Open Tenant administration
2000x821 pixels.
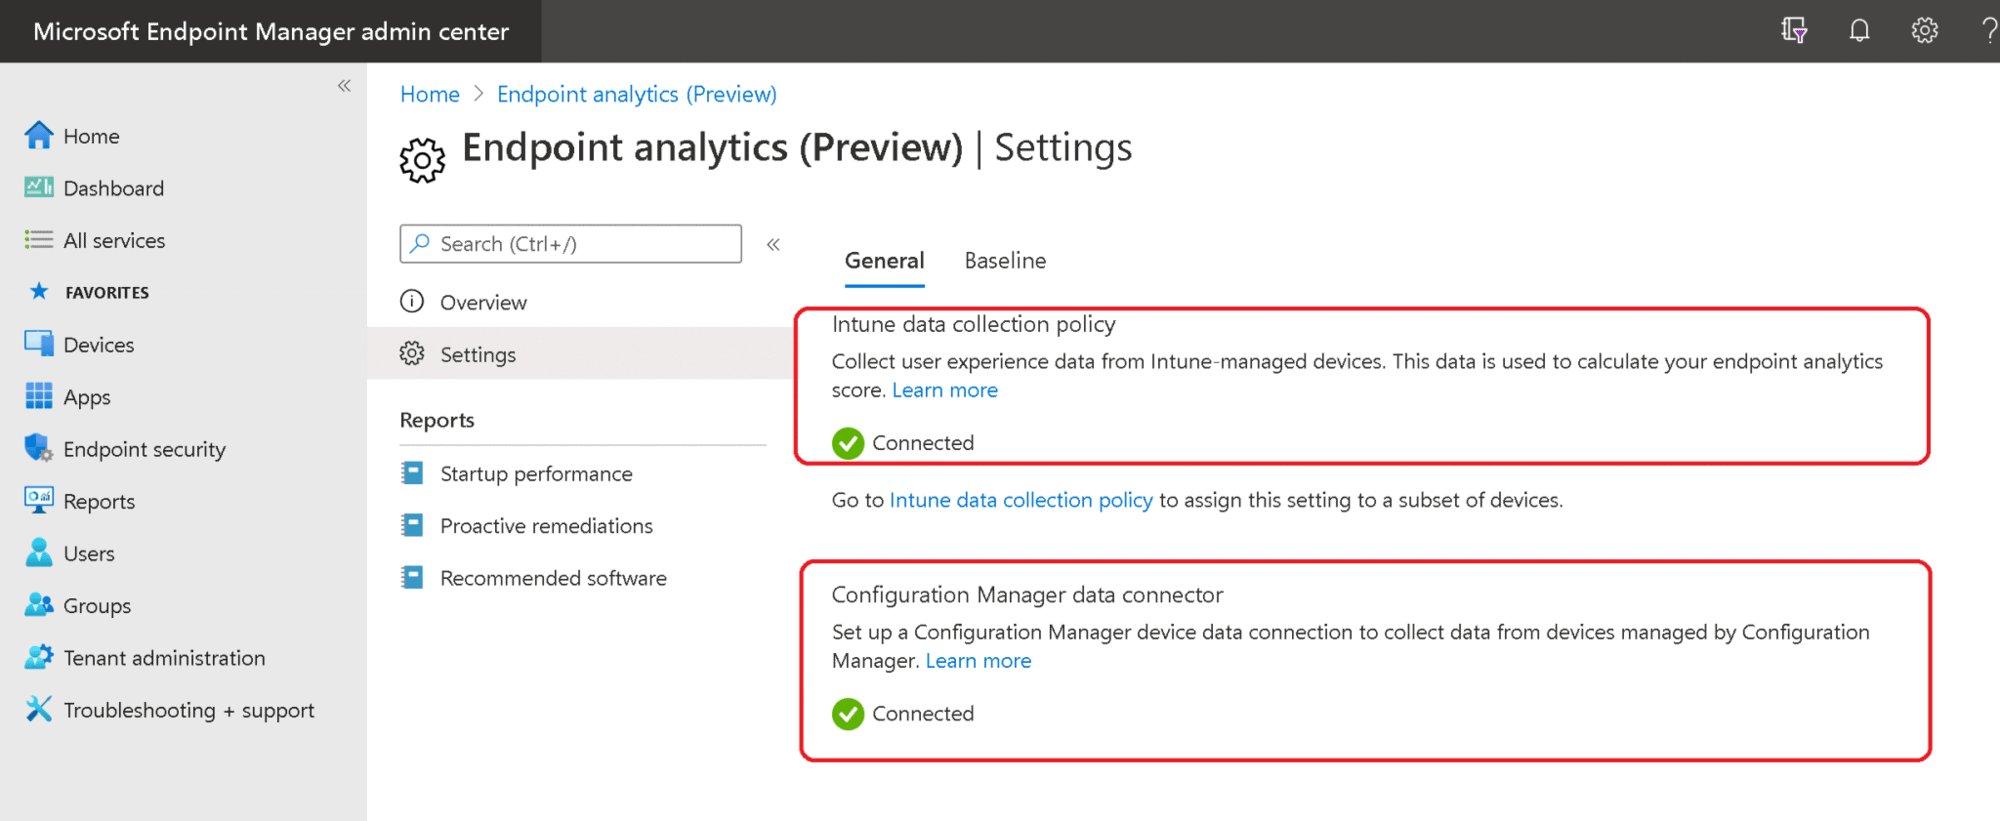[x=164, y=658]
